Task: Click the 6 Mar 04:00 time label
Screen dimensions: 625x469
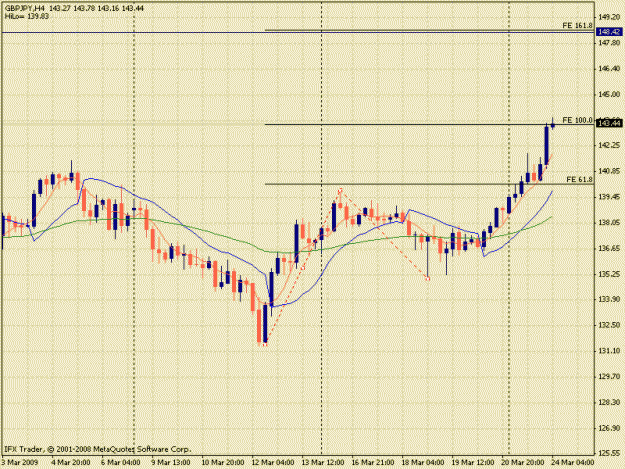Action: 120,462
